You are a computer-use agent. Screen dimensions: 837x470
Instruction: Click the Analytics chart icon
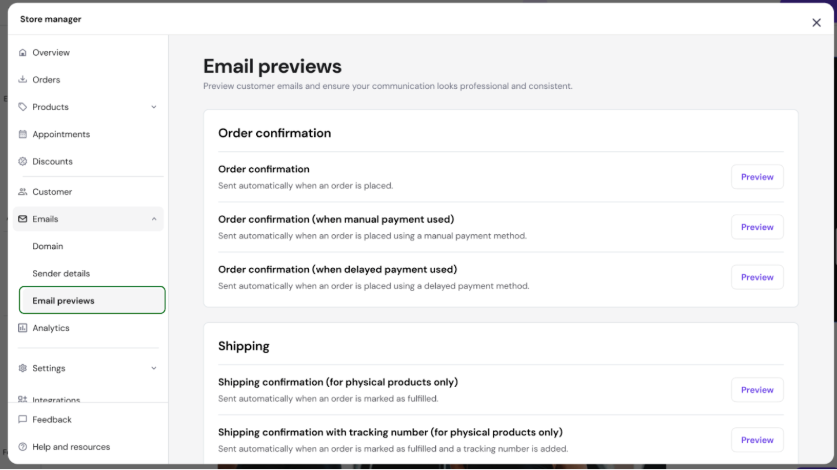coord(23,328)
